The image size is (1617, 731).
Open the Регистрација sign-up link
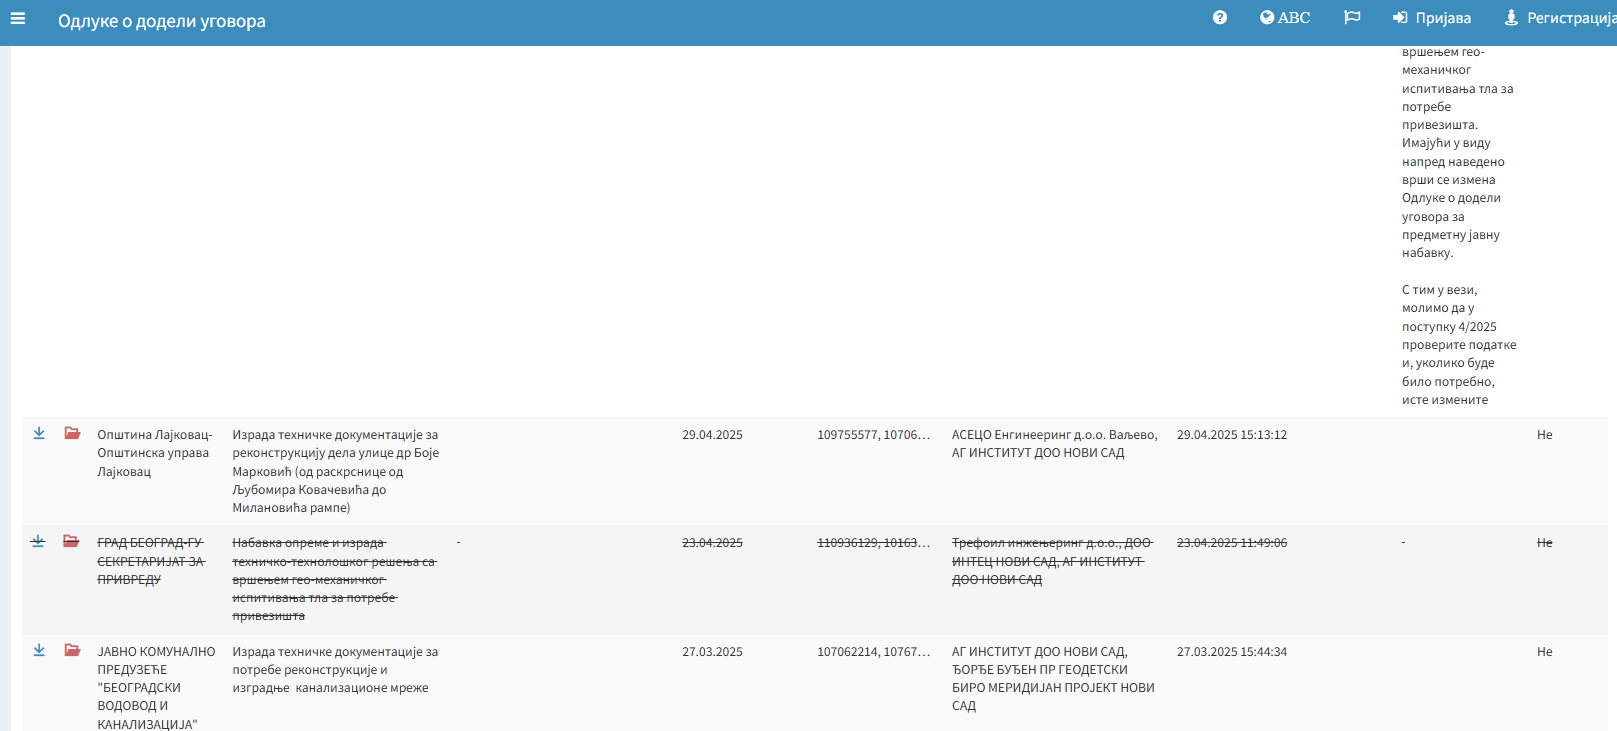tap(1560, 18)
